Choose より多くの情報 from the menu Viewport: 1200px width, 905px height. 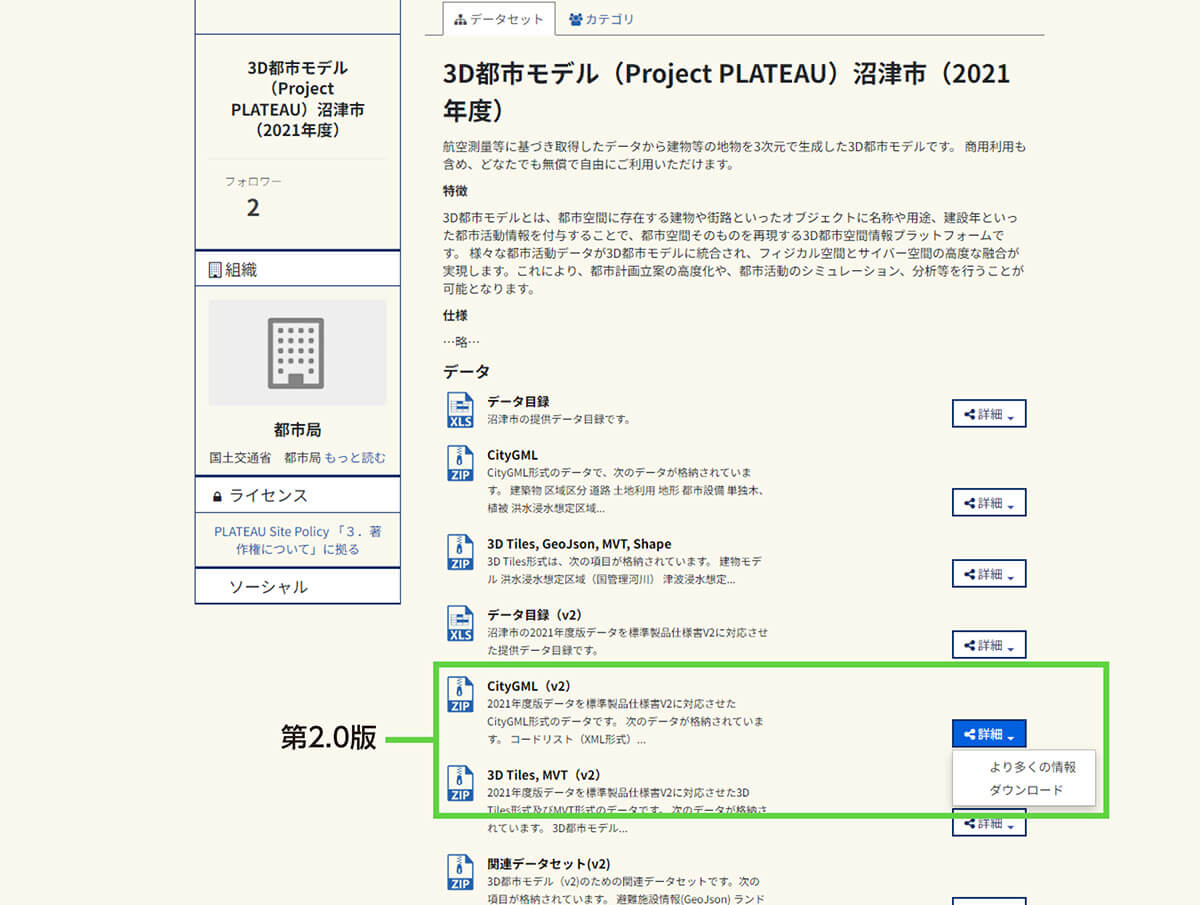coord(1032,767)
